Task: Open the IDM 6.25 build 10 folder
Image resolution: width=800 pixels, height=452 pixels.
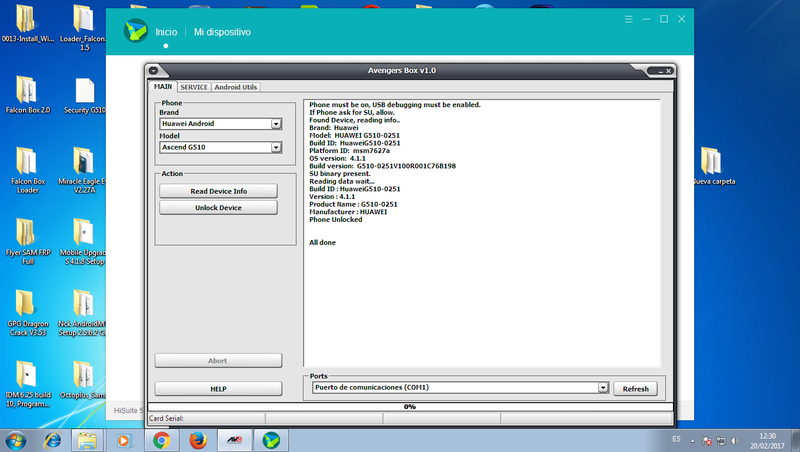Action: 28,384
